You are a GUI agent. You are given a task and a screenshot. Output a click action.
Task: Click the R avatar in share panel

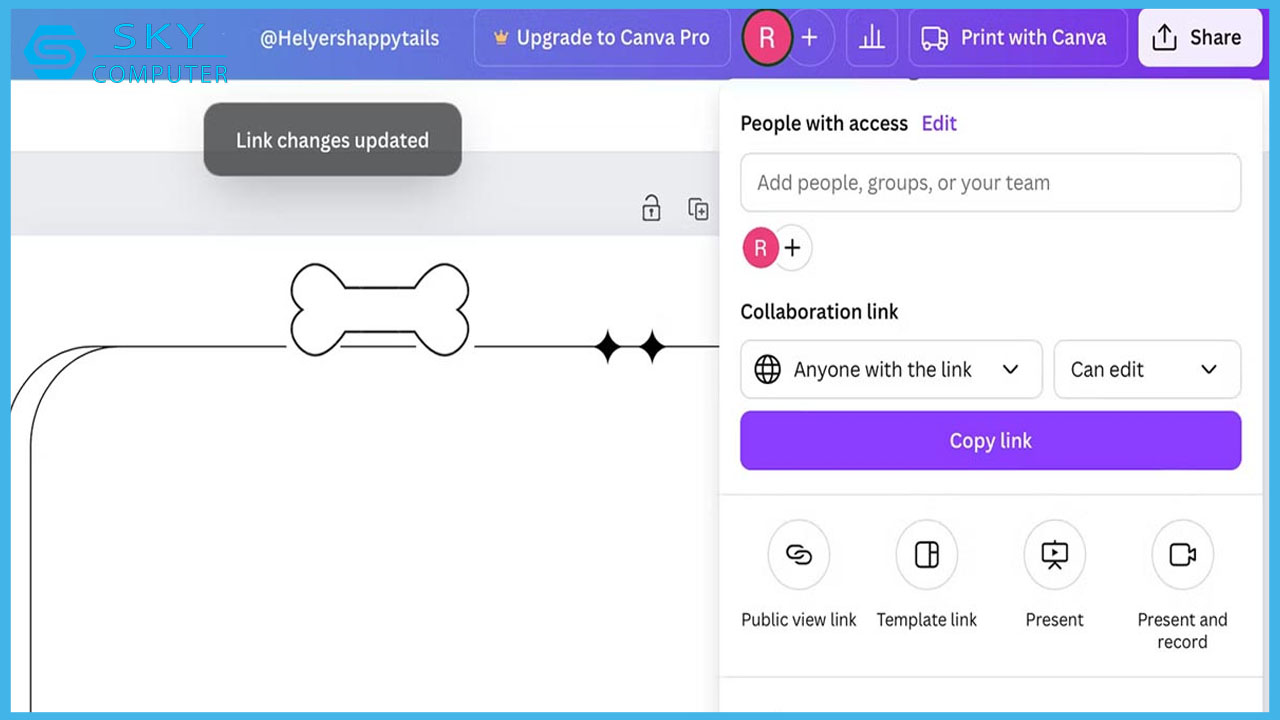point(760,248)
